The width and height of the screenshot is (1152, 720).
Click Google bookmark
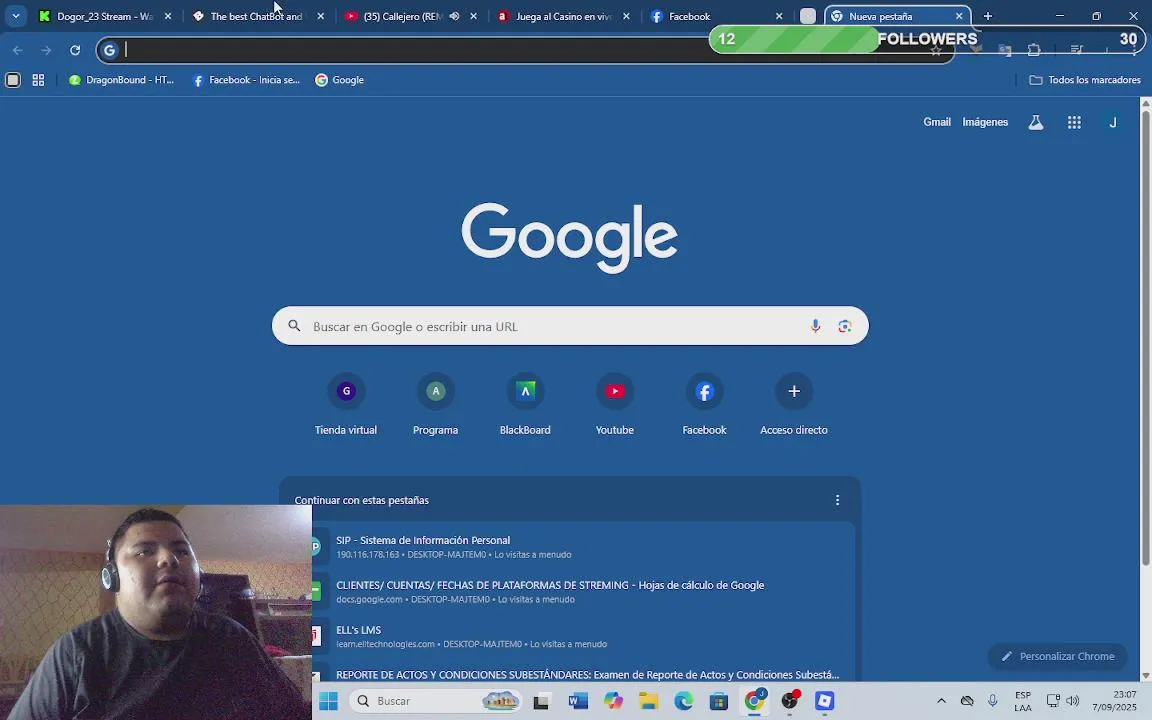pyautogui.click(x=339, y=80)
